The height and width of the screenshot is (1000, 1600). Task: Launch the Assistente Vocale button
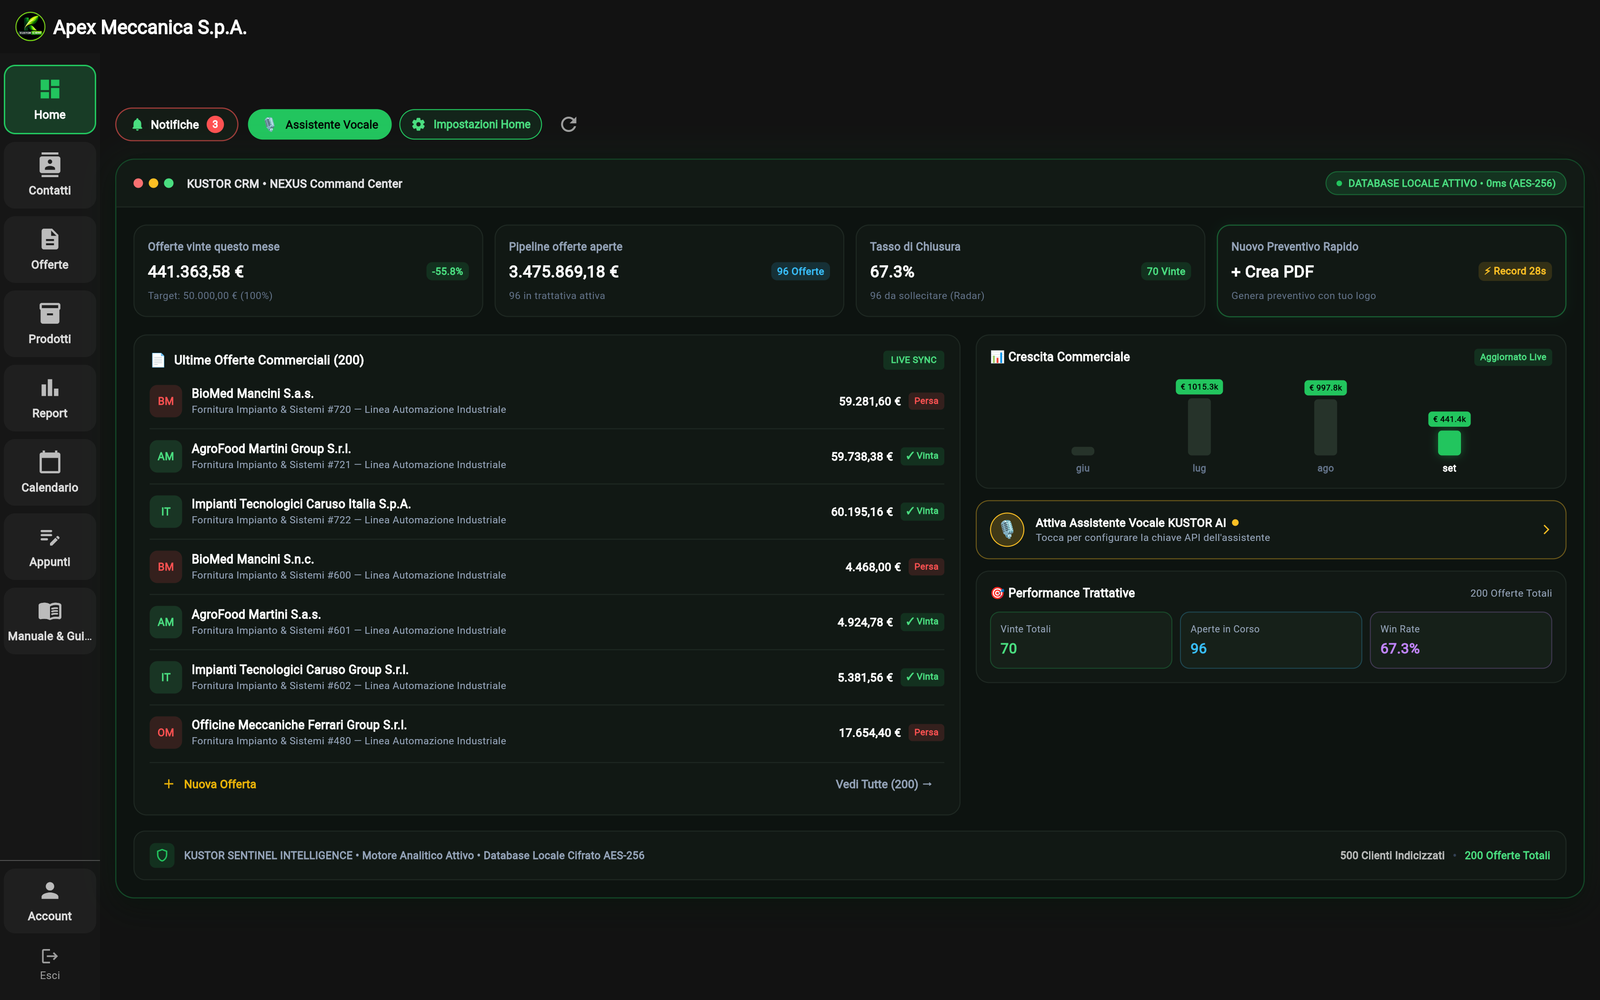tap(320, 124)
